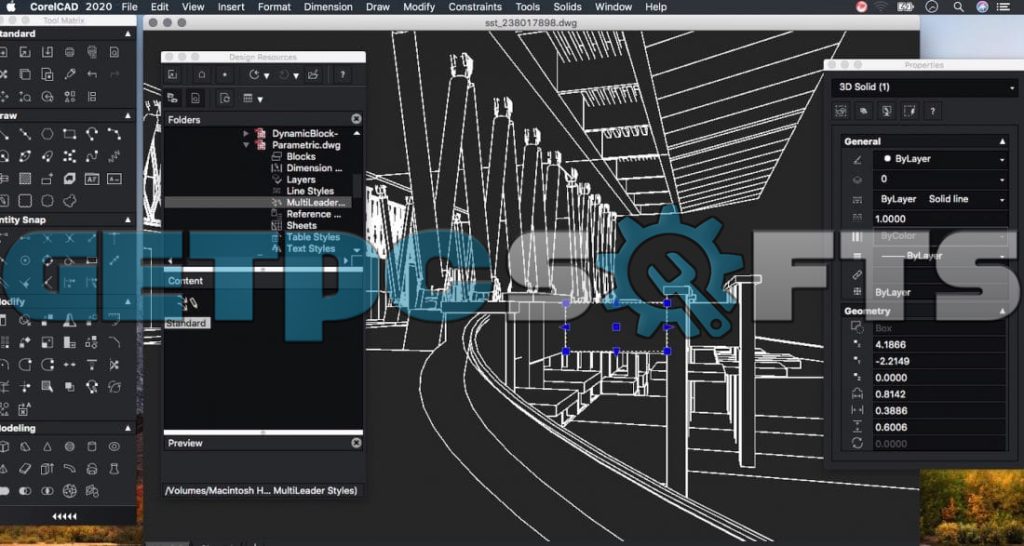Collapse the General properties group
Image resolution: width=1024 pixels, height=546 pixels.
tap(1002, 141)
